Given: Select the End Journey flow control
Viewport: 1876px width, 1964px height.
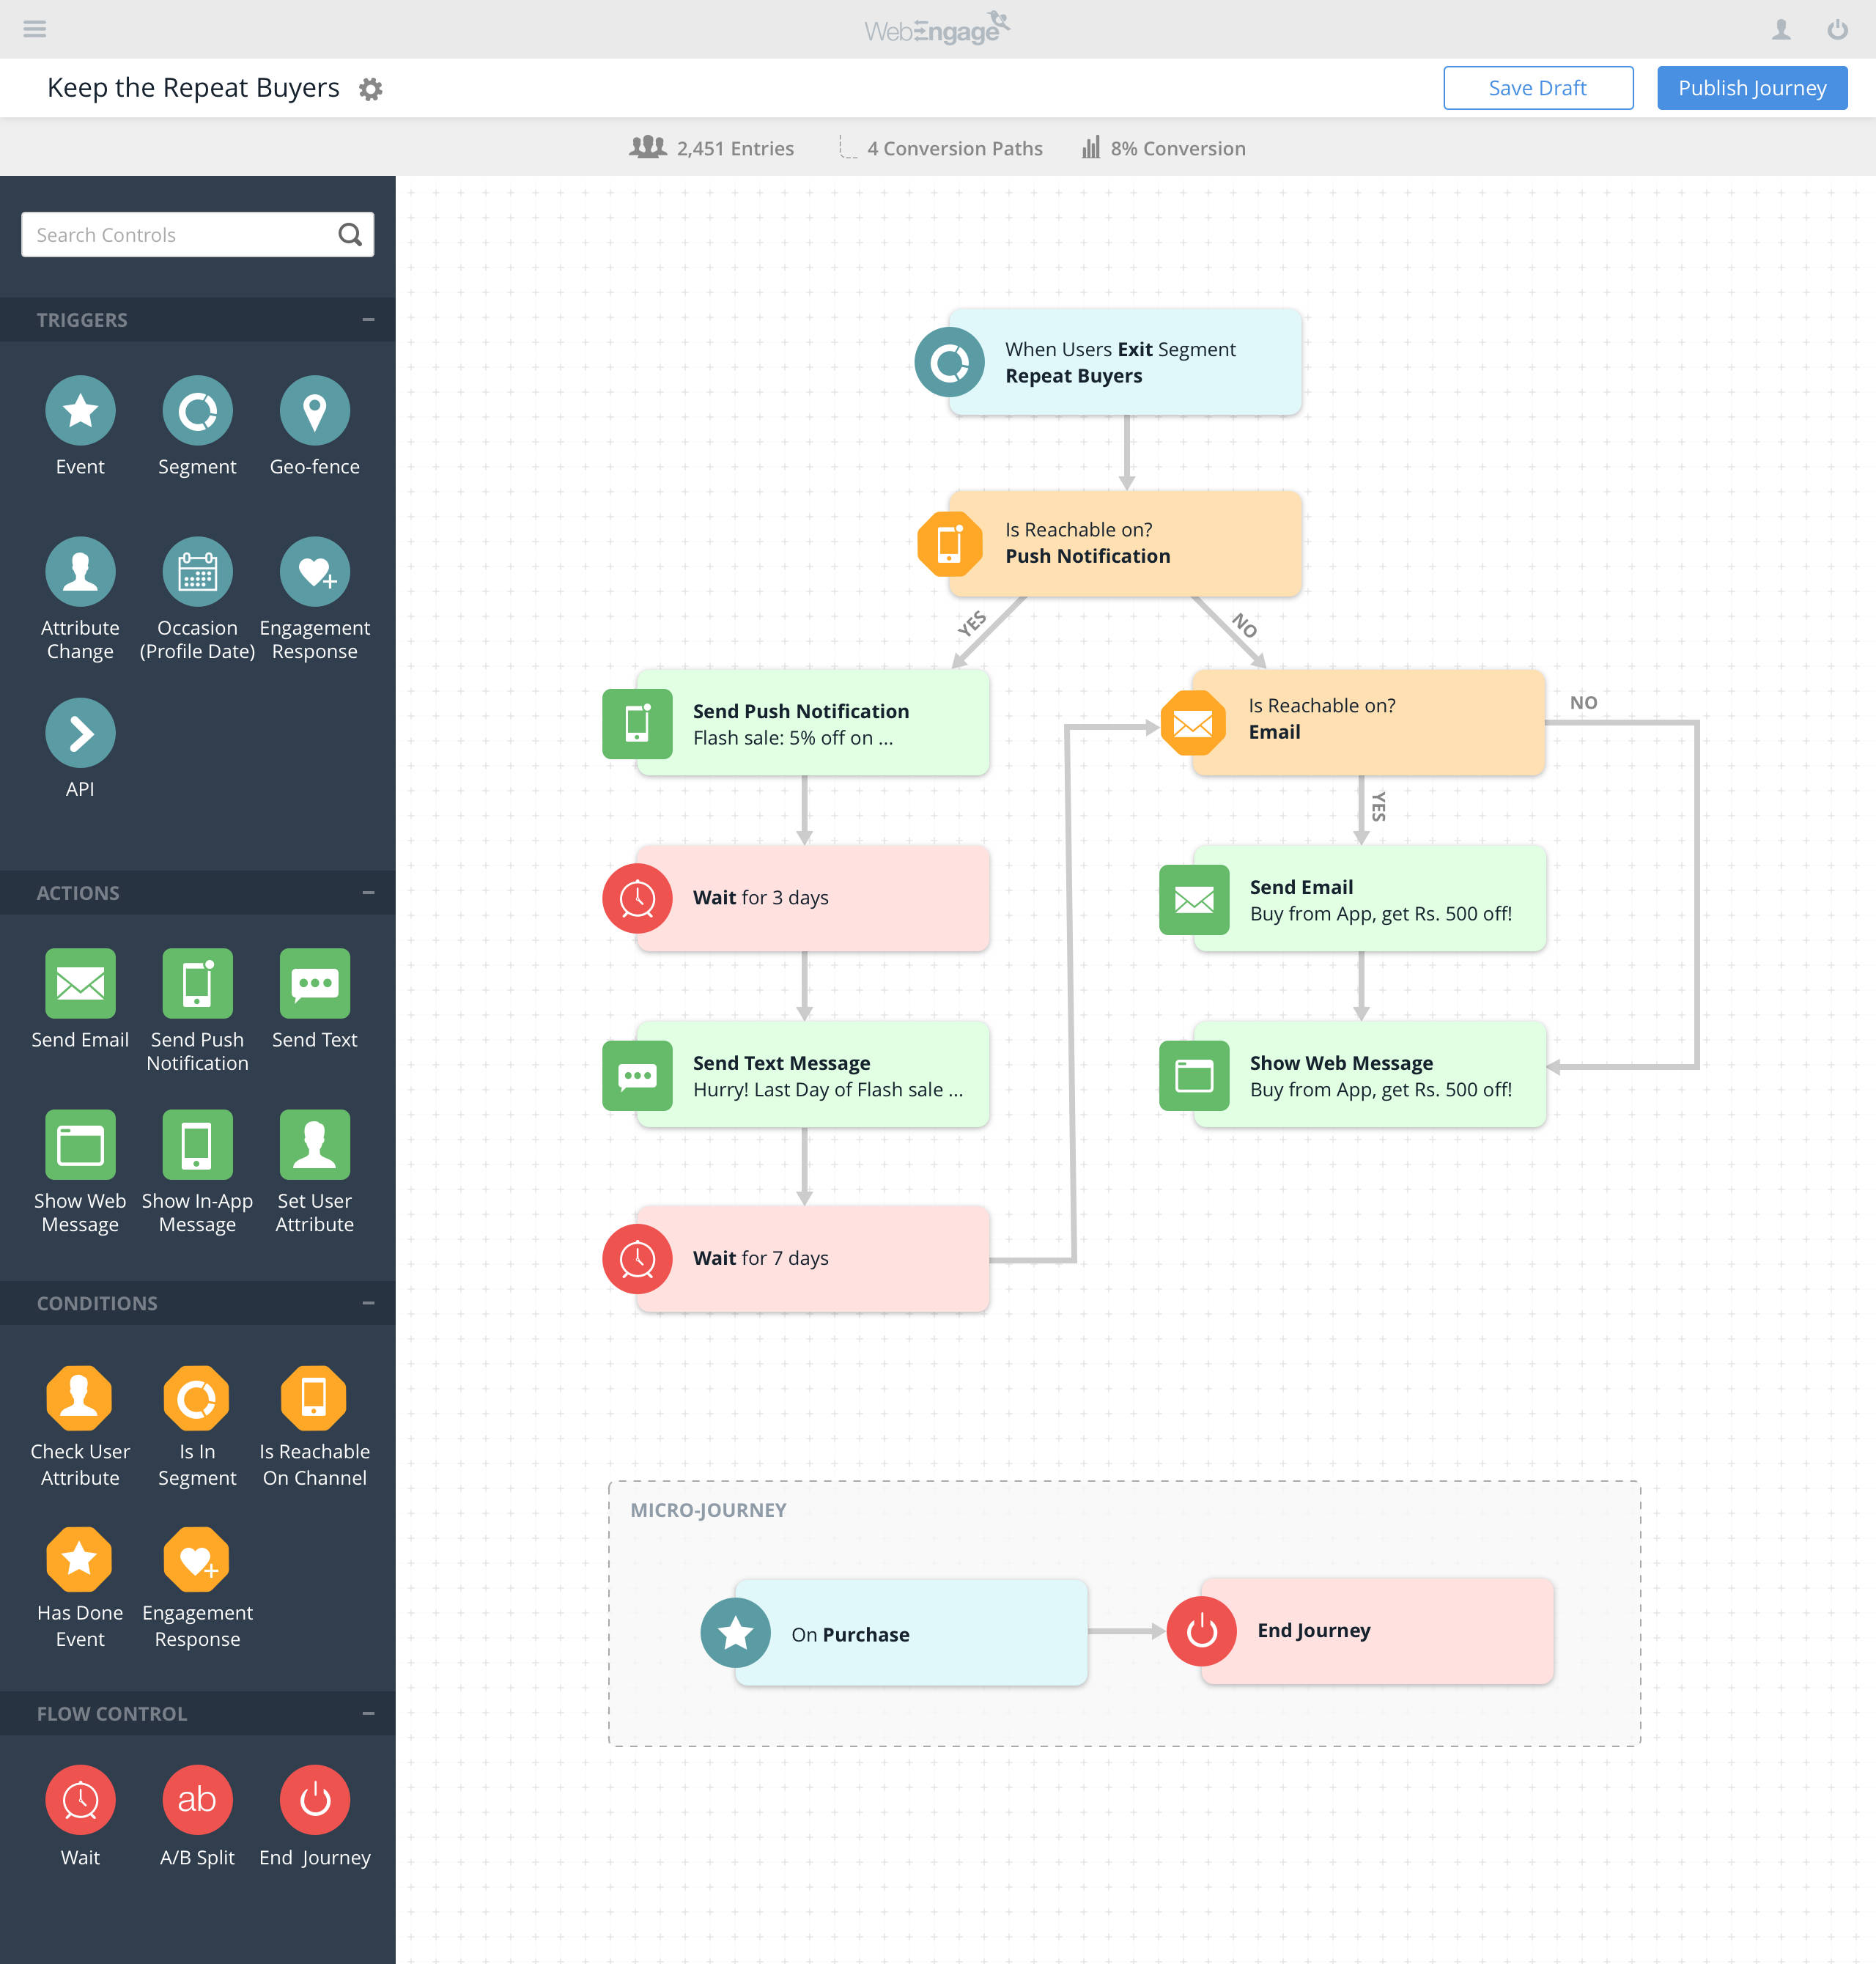Looking at the screenshot, I should pyautogui.click(x=314, y=1800).
